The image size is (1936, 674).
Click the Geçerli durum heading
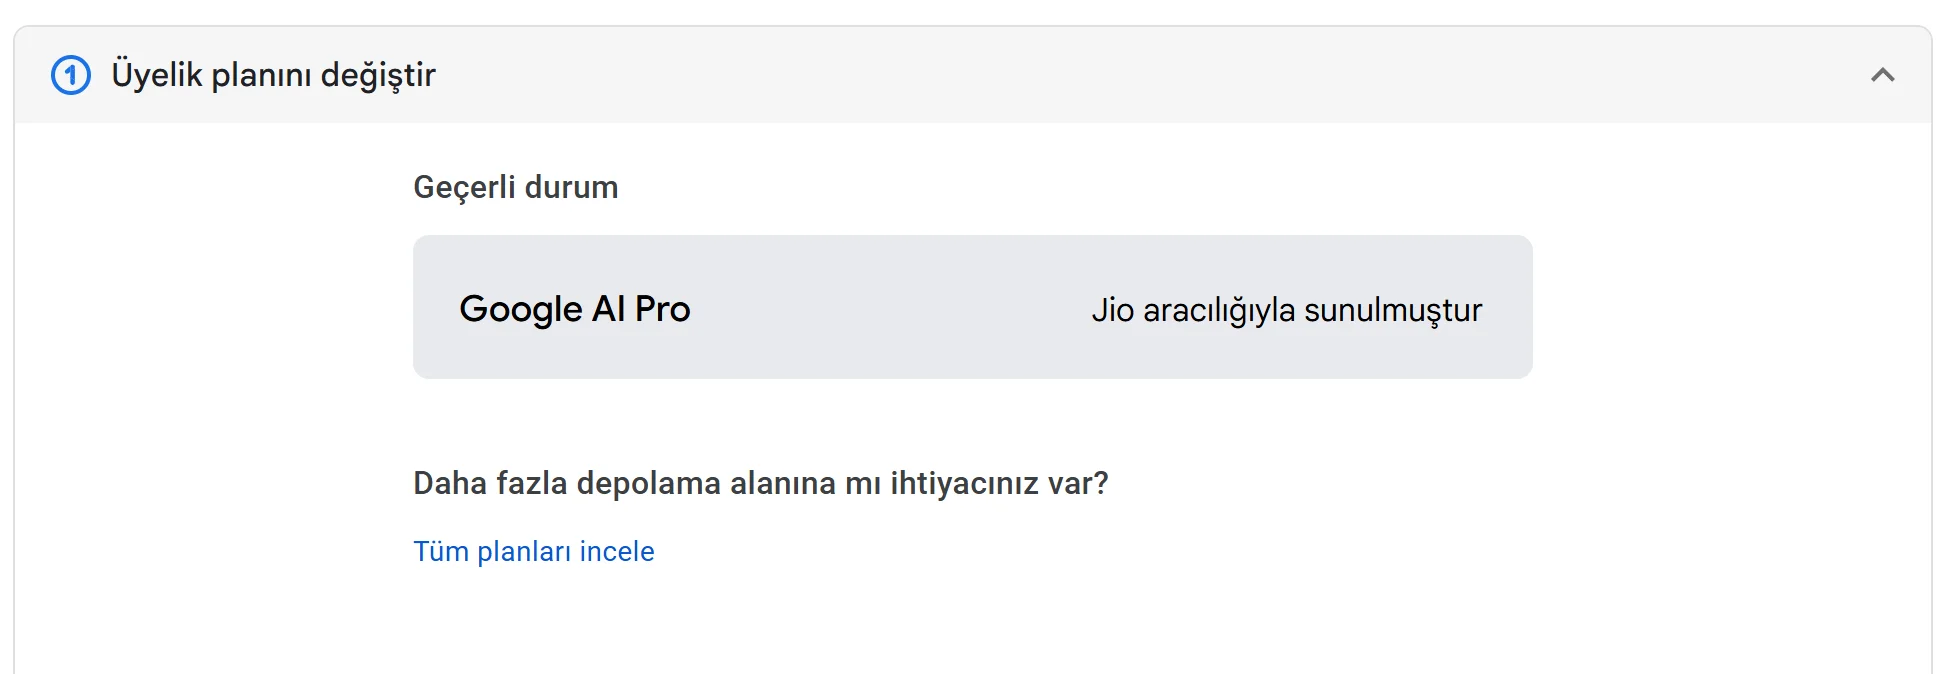(516, 187)
